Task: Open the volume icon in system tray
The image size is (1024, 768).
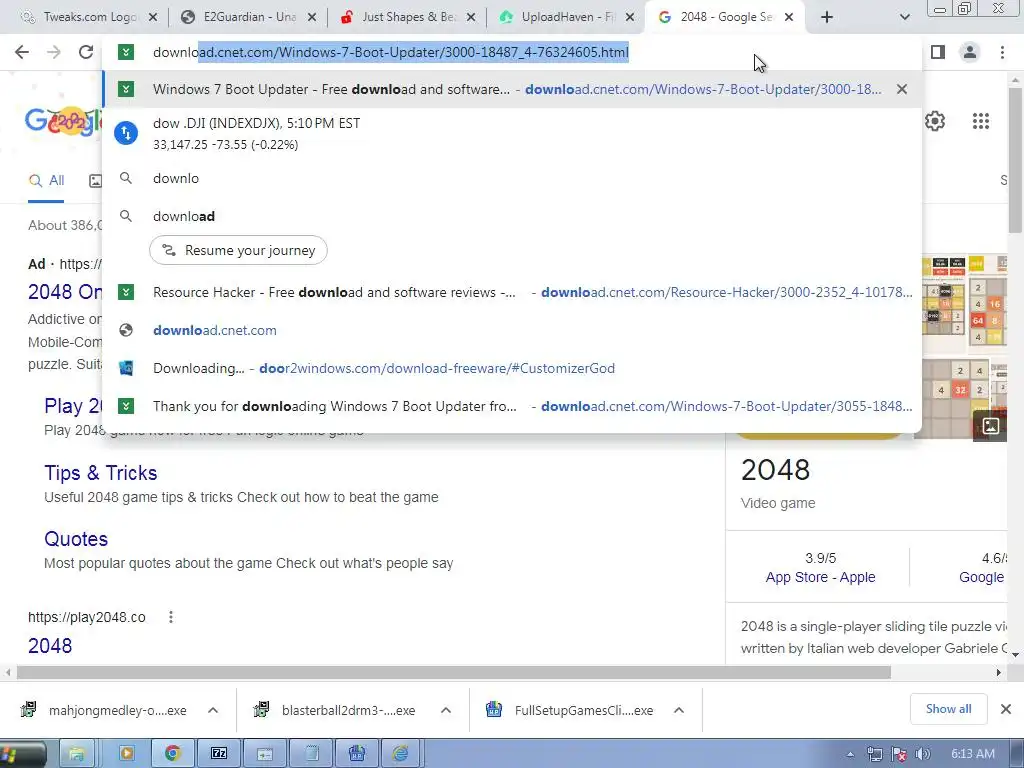Action: (x=923, y=754)
